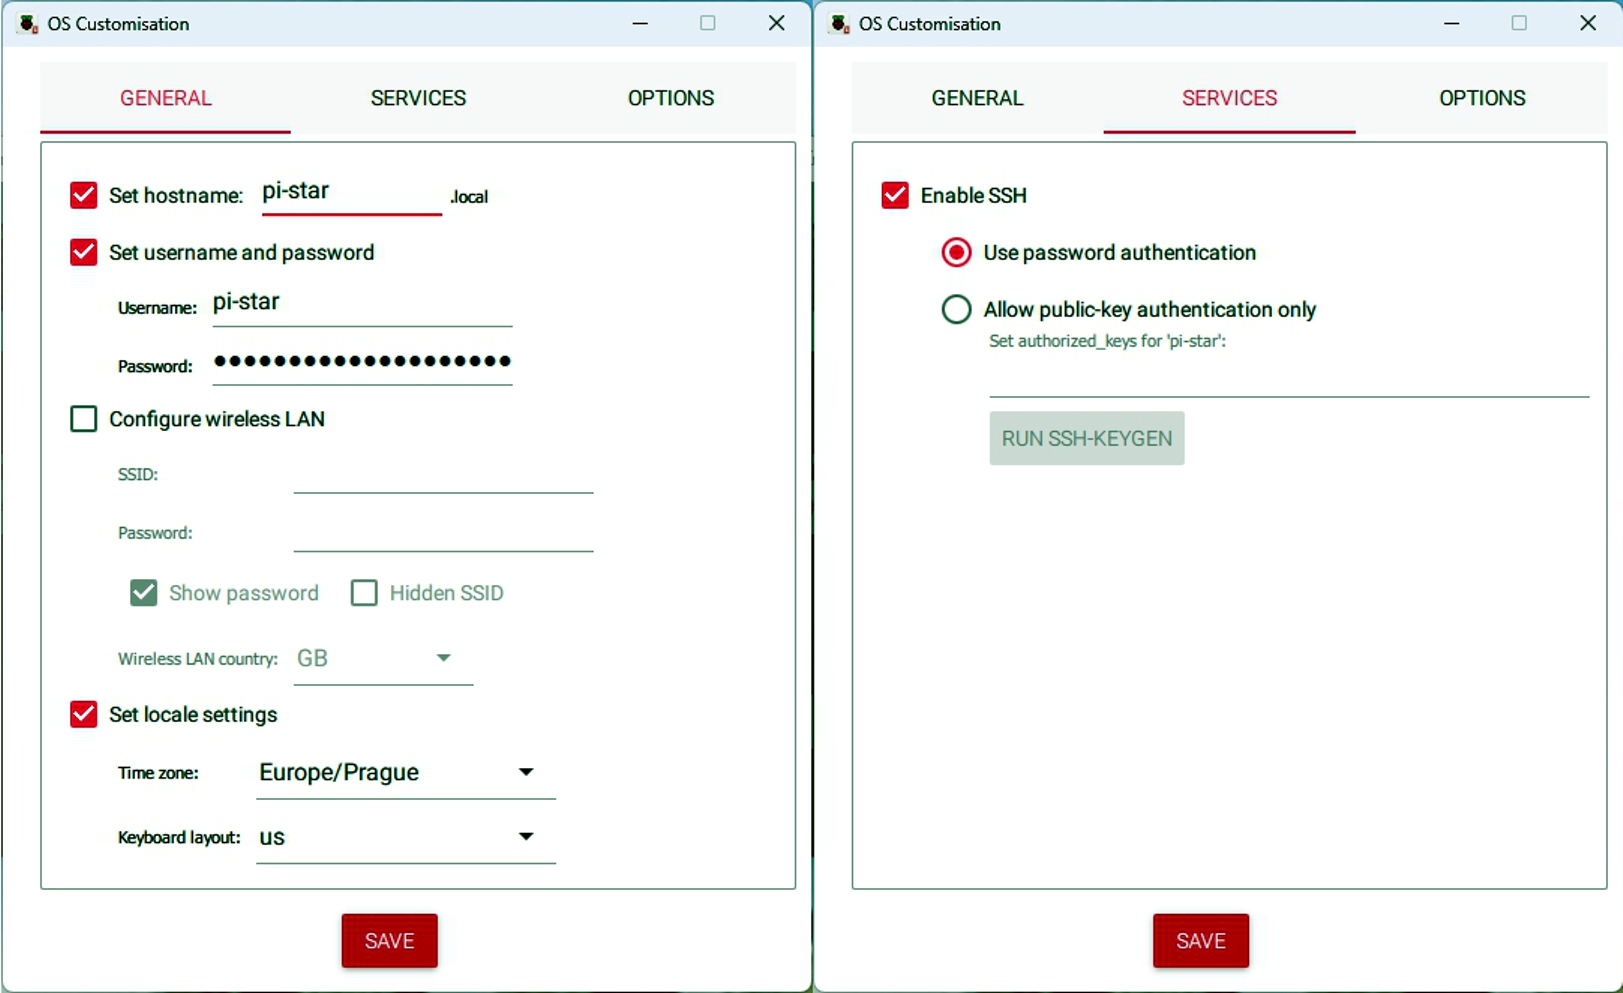Open the Wireless LAN country dropdown

coord(383,659)
